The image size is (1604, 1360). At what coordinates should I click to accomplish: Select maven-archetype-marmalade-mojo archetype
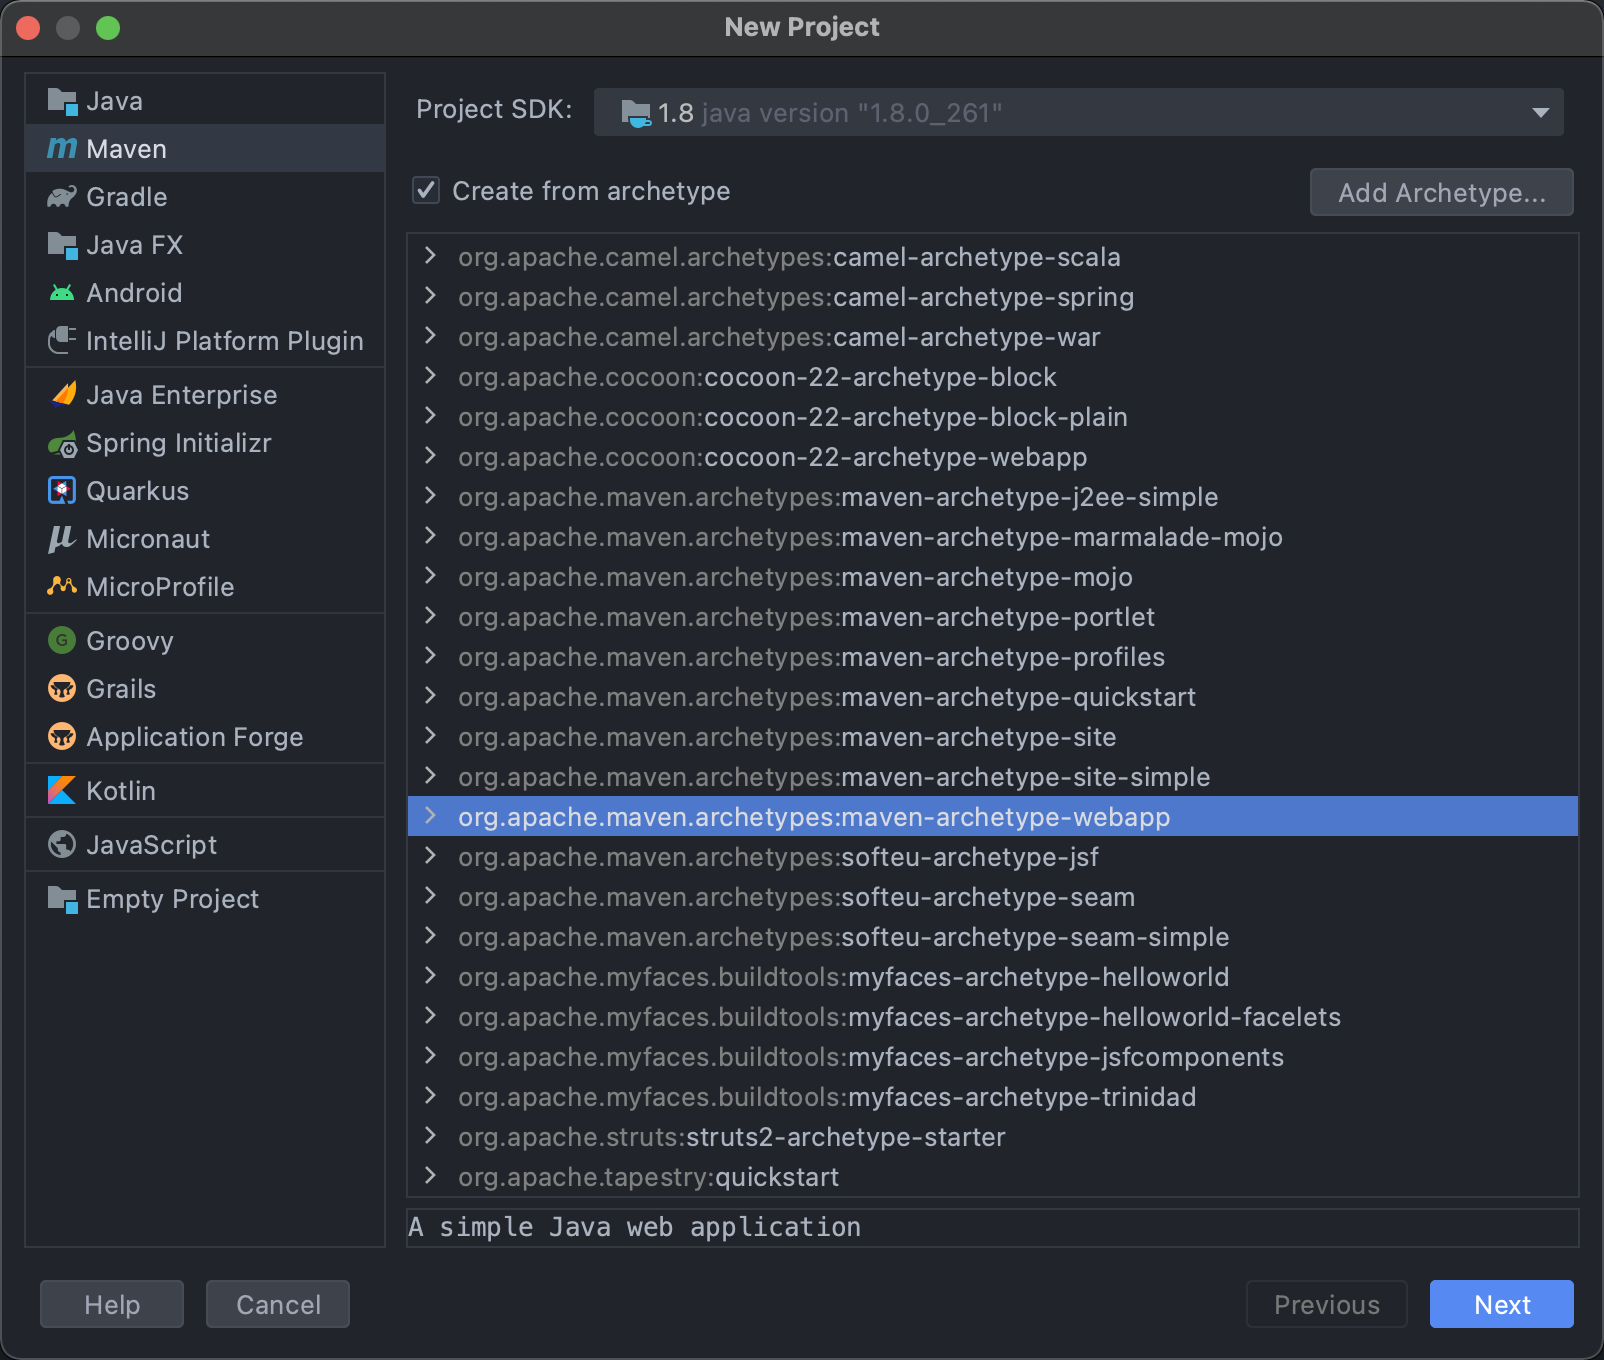point(993,537)
